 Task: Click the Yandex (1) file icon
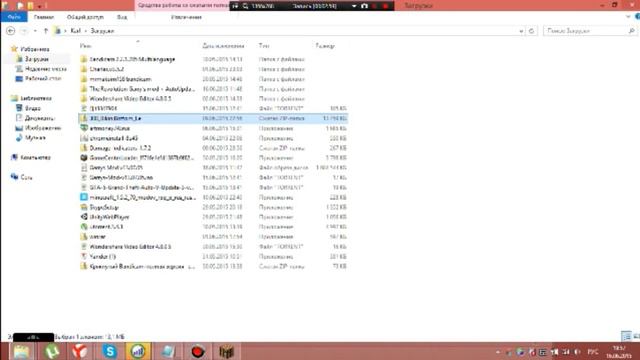point(84,257)
